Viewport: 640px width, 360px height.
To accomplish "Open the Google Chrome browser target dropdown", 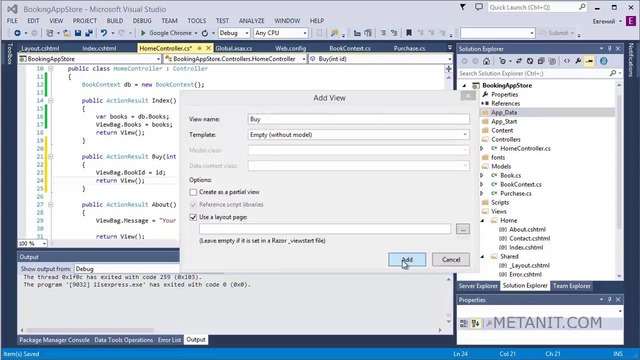I will pyautogui.click(x=196, y=33).
